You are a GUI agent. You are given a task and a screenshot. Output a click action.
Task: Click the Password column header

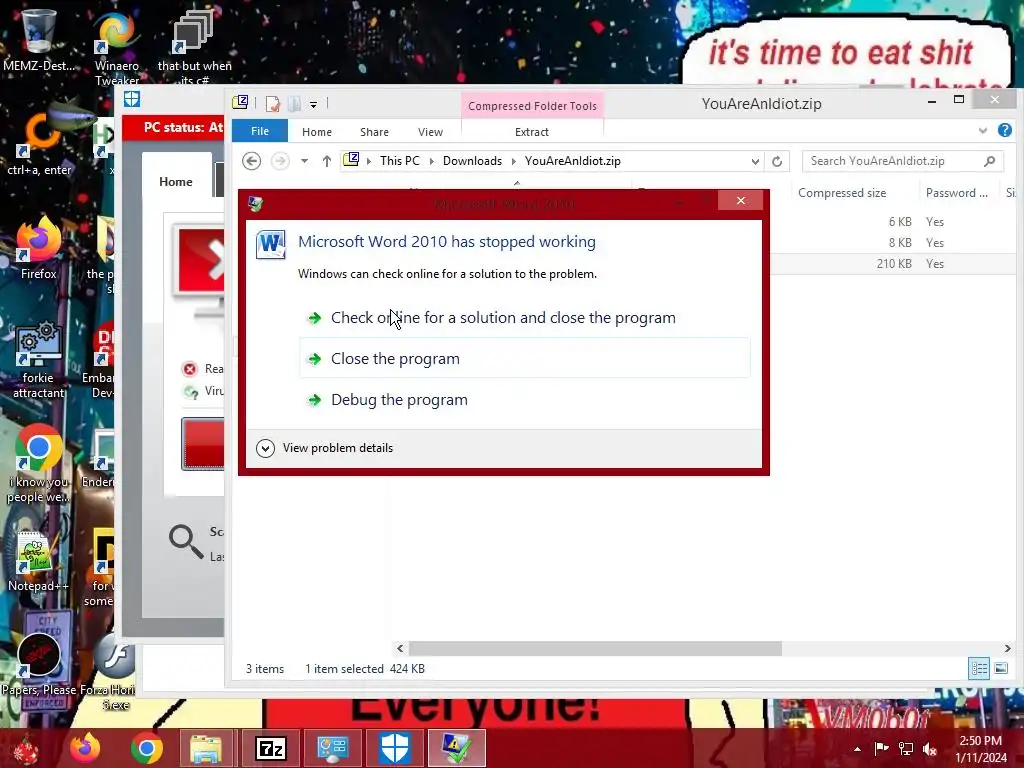[x=957, y=193]
